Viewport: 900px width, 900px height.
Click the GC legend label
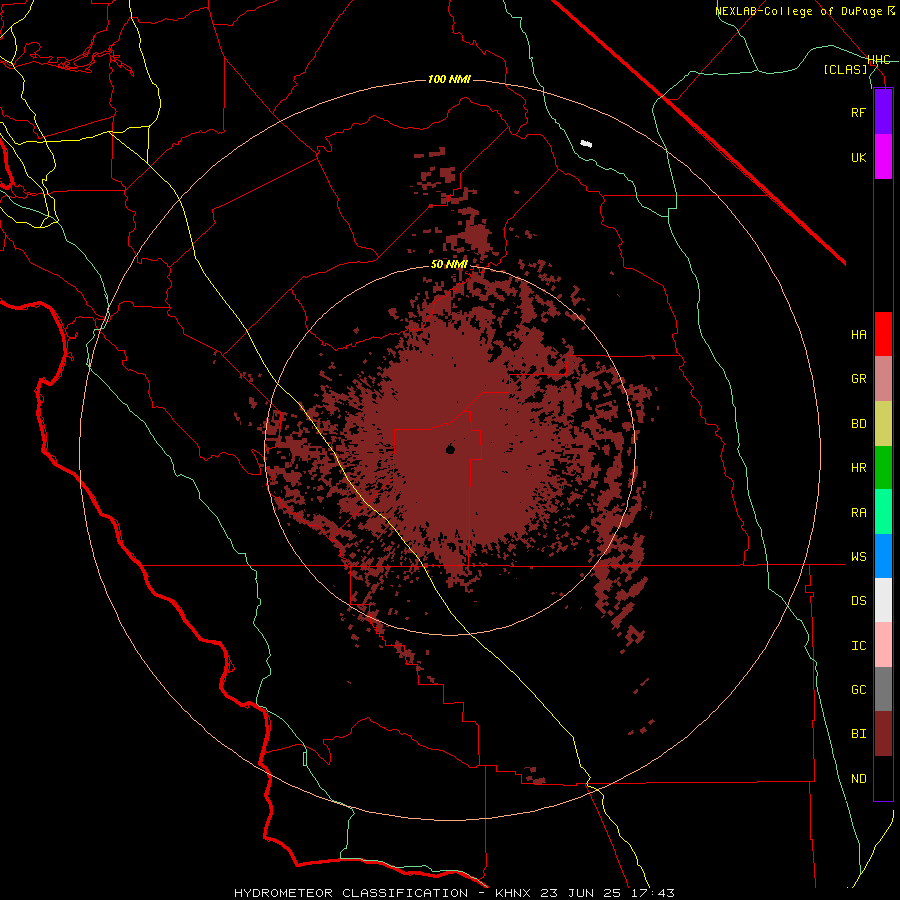[858, 690]
